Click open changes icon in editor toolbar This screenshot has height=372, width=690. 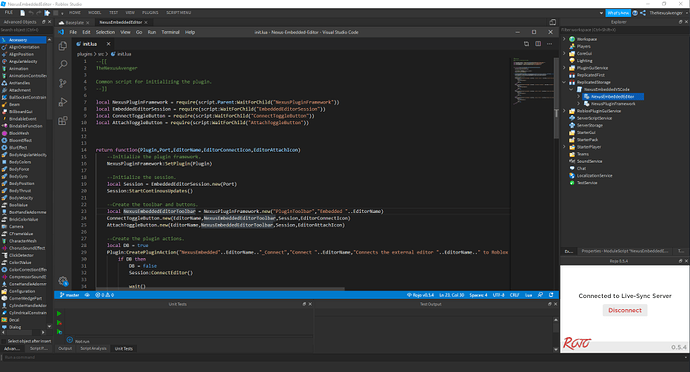[526, 44]
